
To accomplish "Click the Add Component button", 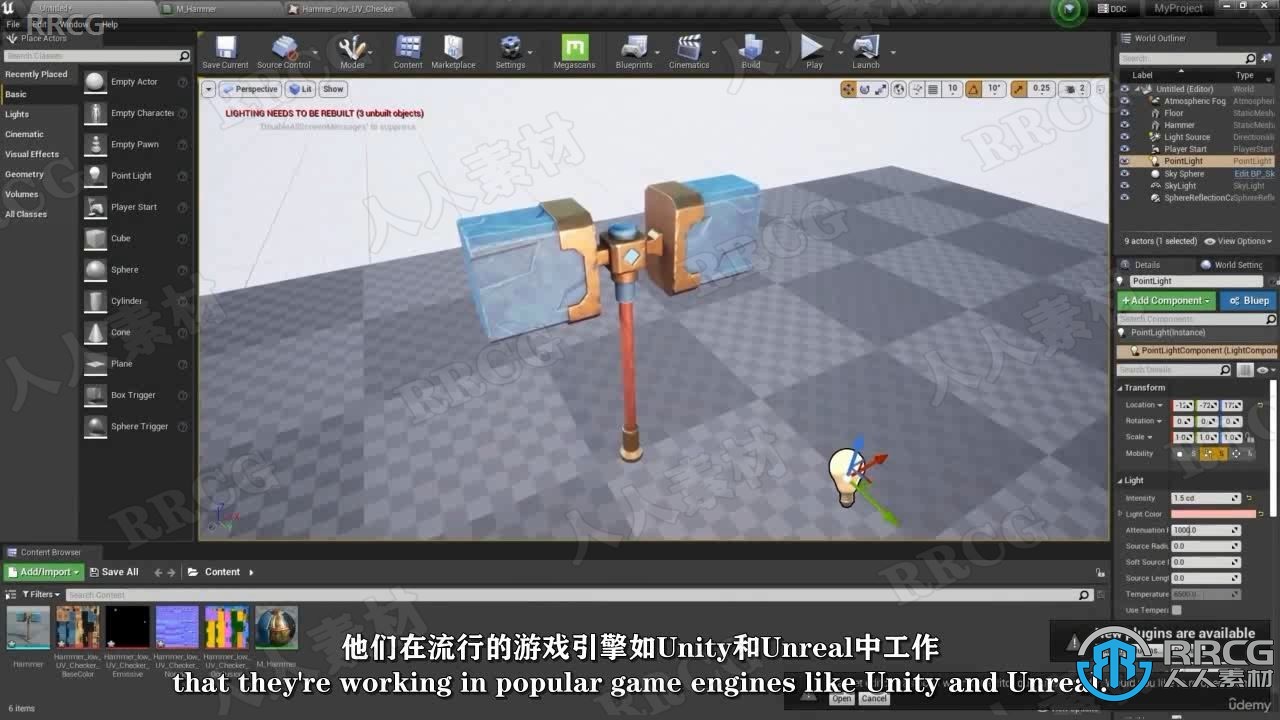I will [x=1166, y=301].
